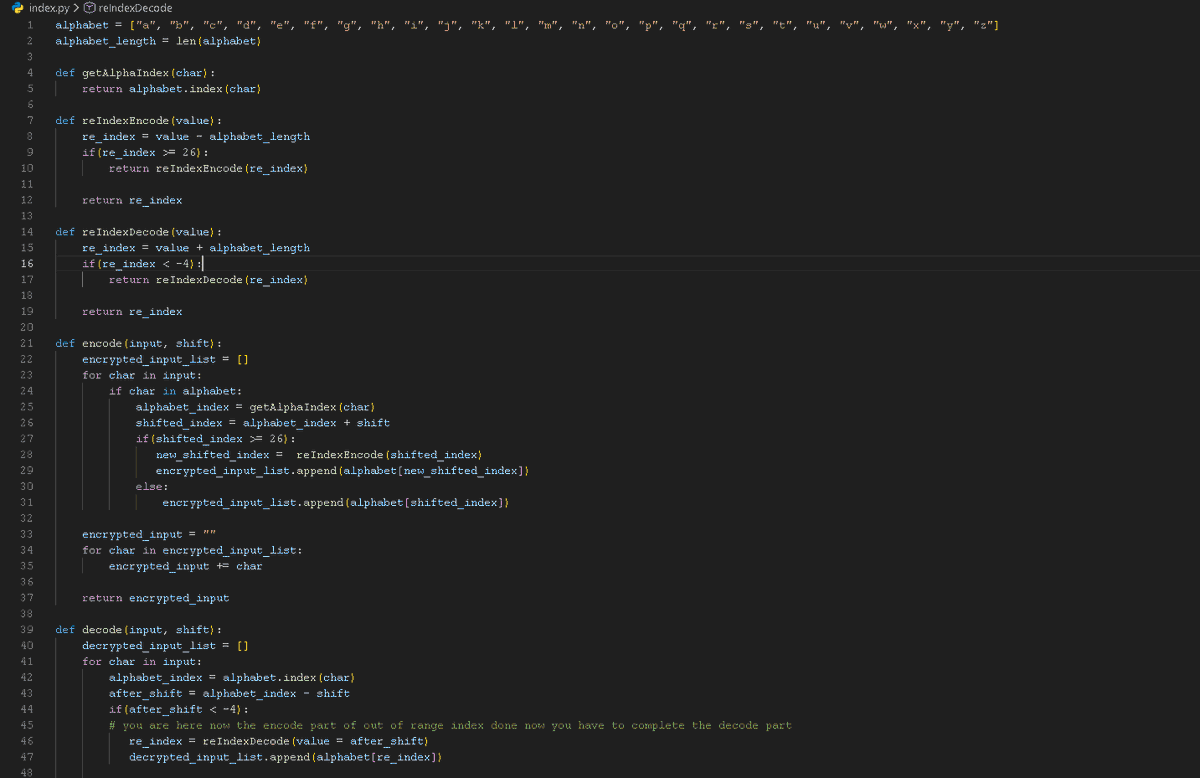Screen dimensions: 1200x778
Task: Click the if(after_shift < -4) line
Action: [x=179, y=709]
